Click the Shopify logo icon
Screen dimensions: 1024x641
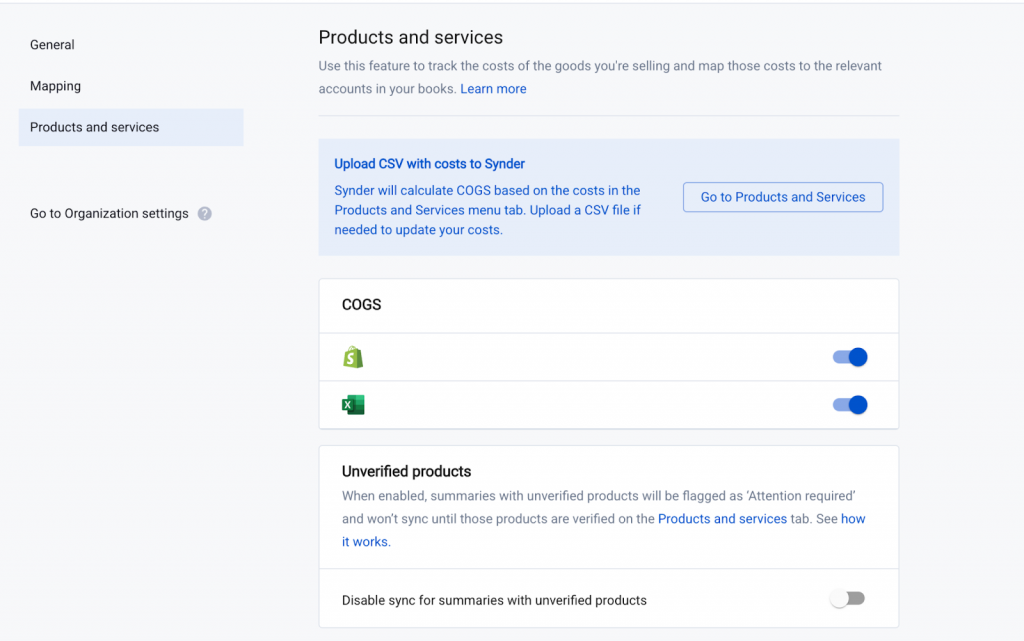pos(352,357)
